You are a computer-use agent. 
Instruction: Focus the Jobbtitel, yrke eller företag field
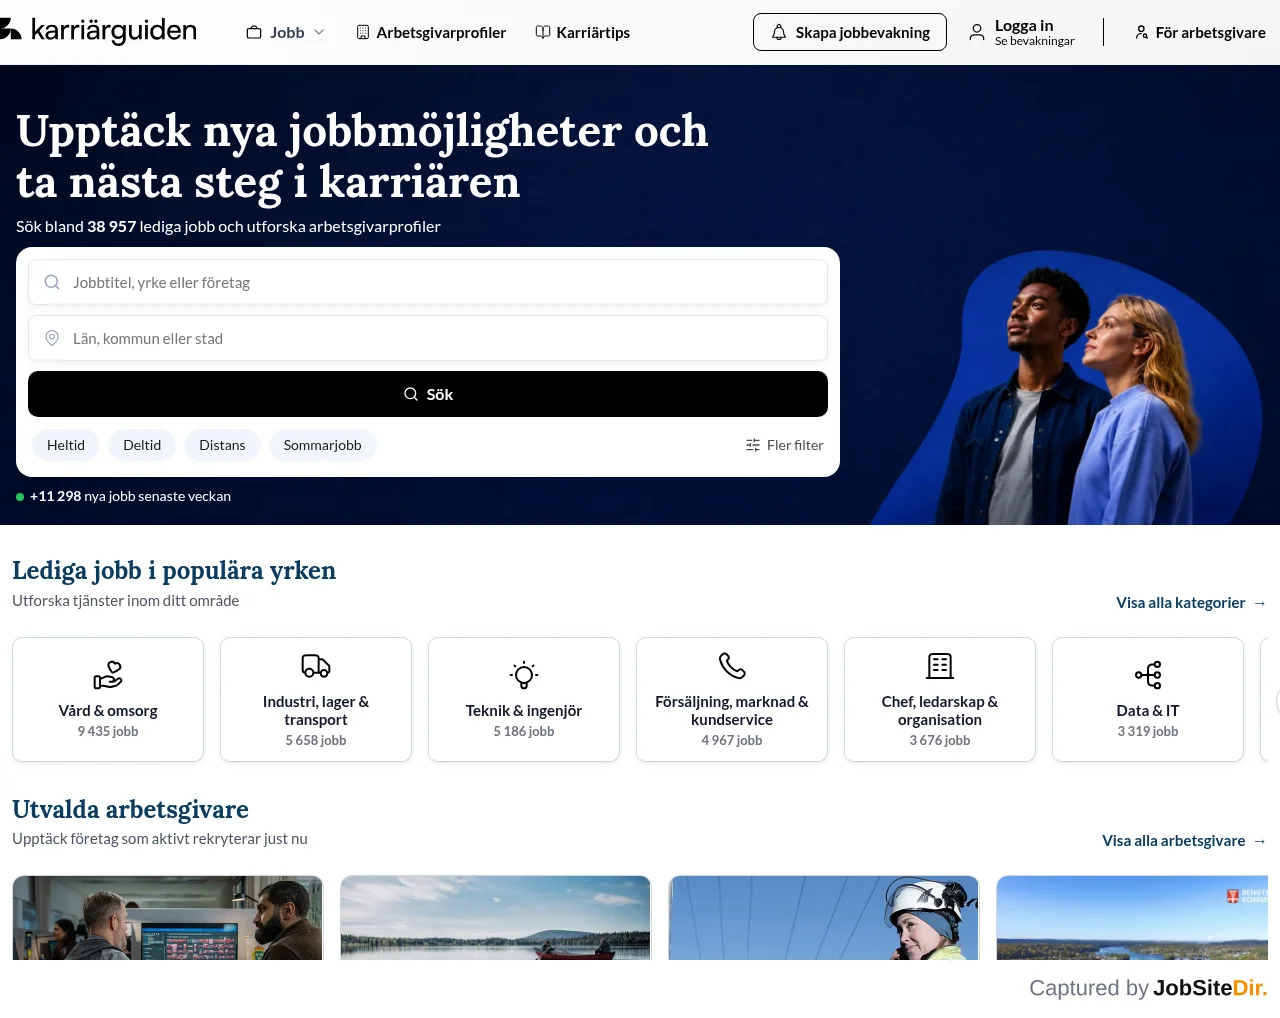[428, 282]
